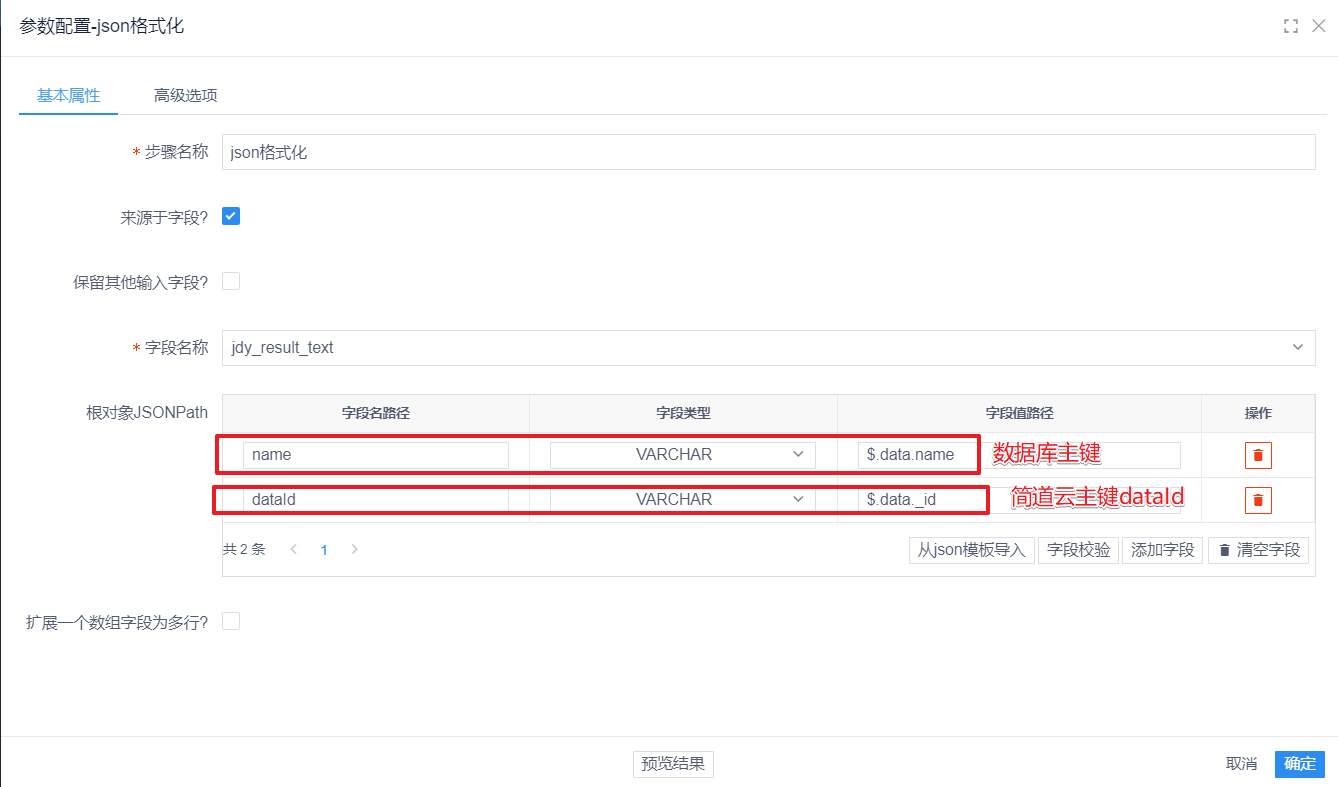Close the json格式化 configuration dialog

[1319, 26]
